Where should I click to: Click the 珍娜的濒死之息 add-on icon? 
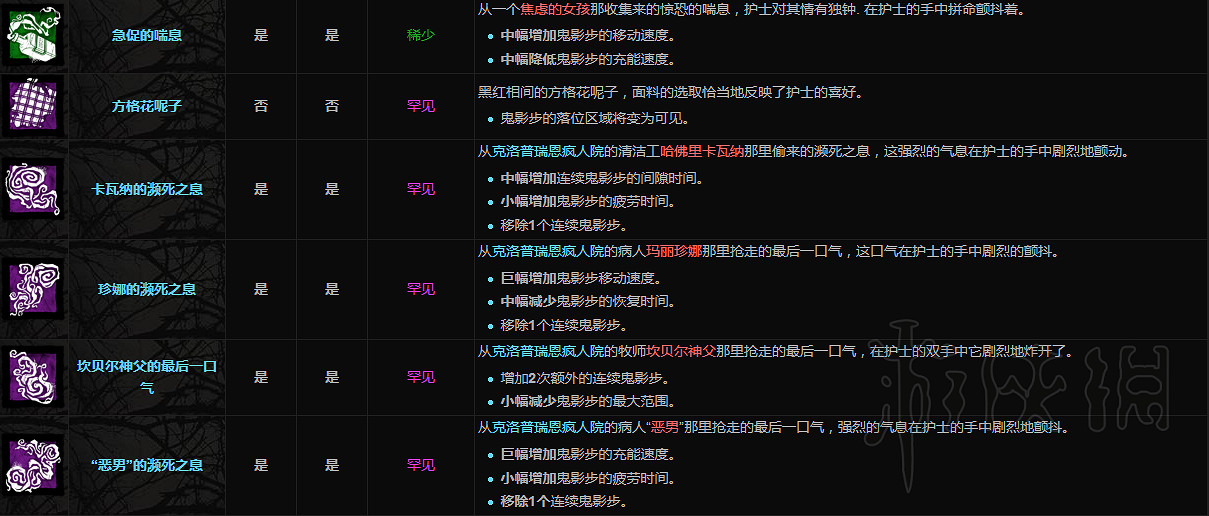(34, 289)
